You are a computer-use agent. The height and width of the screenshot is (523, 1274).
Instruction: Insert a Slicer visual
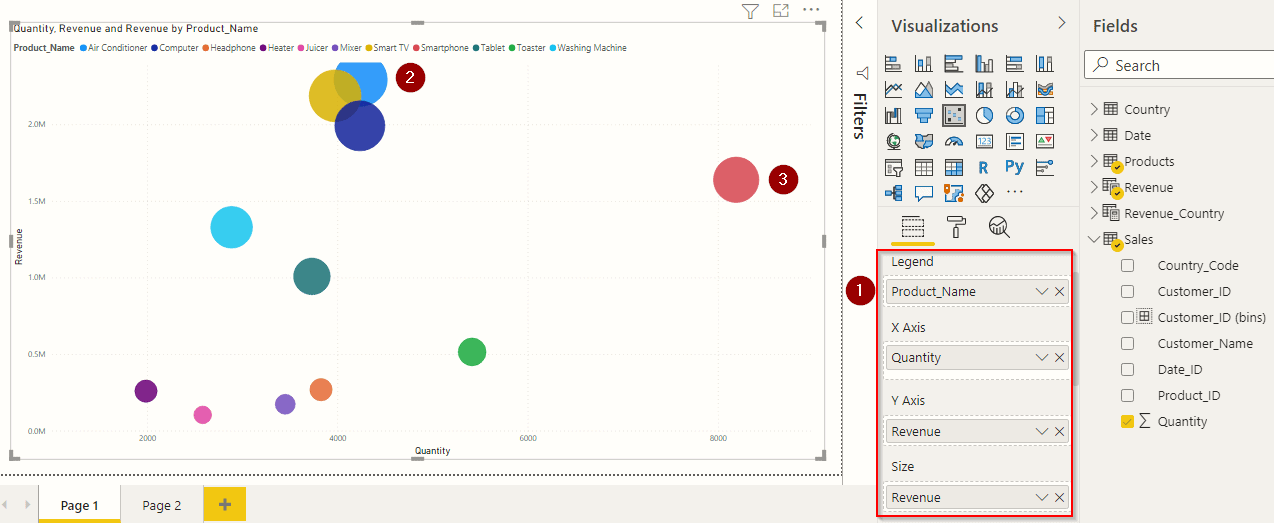[x=894, y=167]
